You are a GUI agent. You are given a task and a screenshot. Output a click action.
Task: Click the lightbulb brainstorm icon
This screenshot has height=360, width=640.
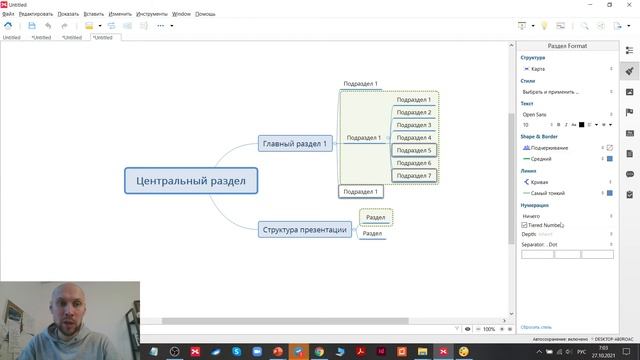[544, 26]
